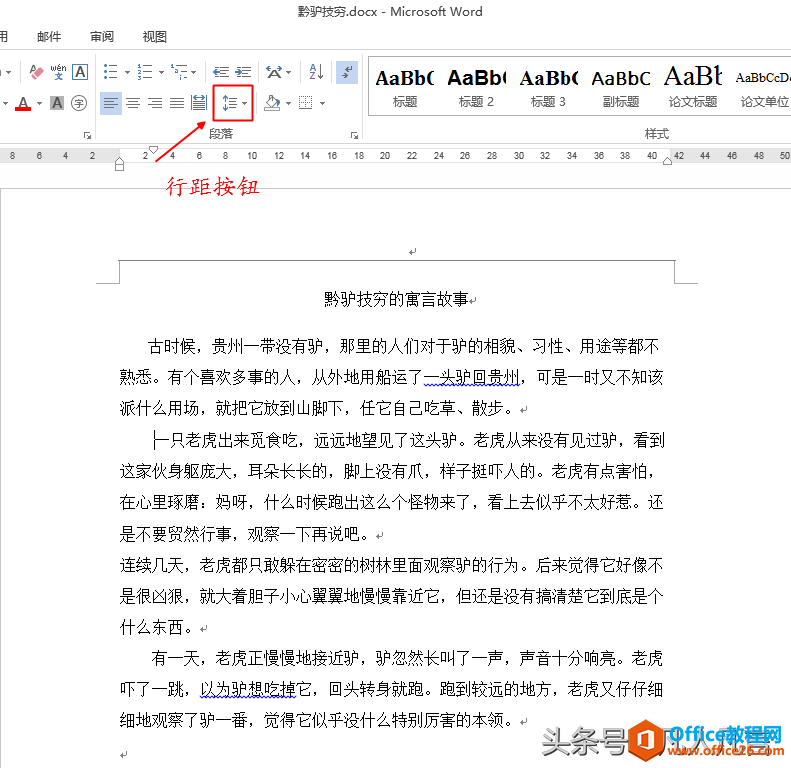
Task: Click the header area paragraph mark
Action: (413, 251)
